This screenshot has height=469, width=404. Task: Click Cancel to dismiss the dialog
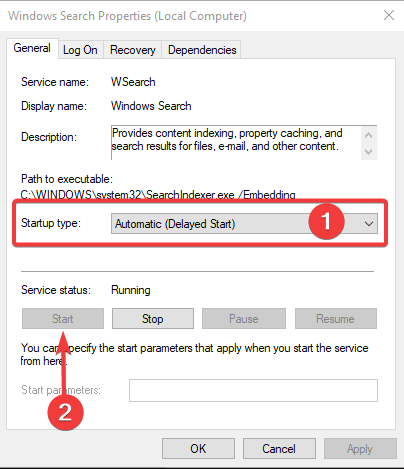tap(279, 449)
